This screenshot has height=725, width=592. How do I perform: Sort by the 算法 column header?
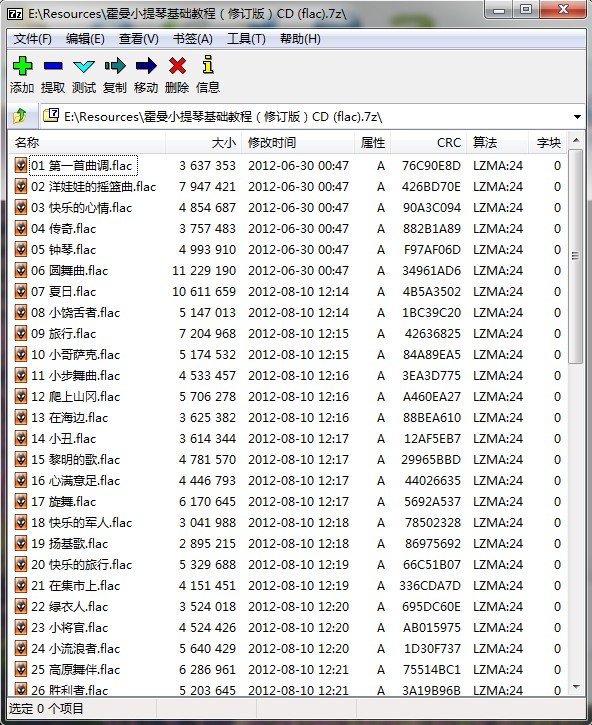coord(498,142)
